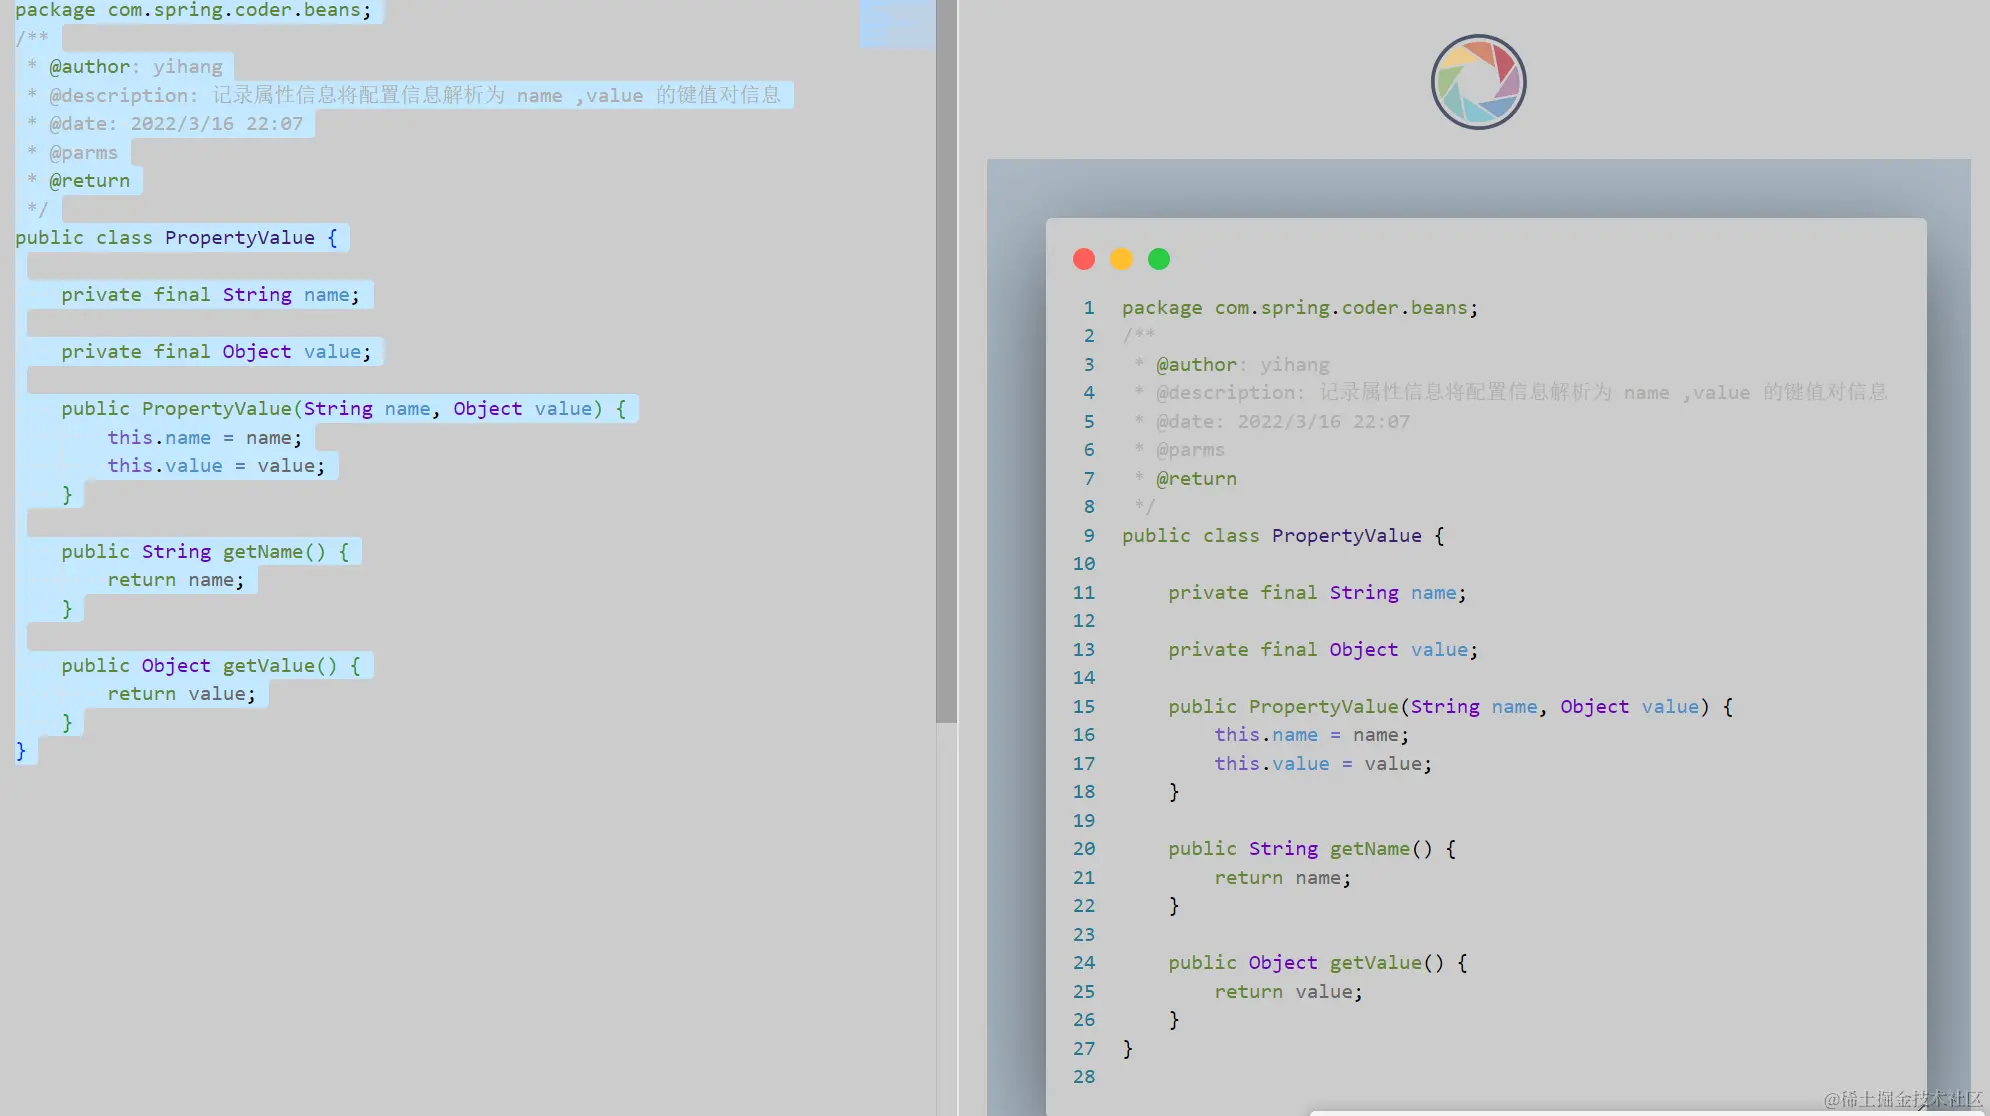The width and height of the screenshot is (1990, 1116).
Task: Click the package declaration in the editor
Action: [x=192, y=10]
